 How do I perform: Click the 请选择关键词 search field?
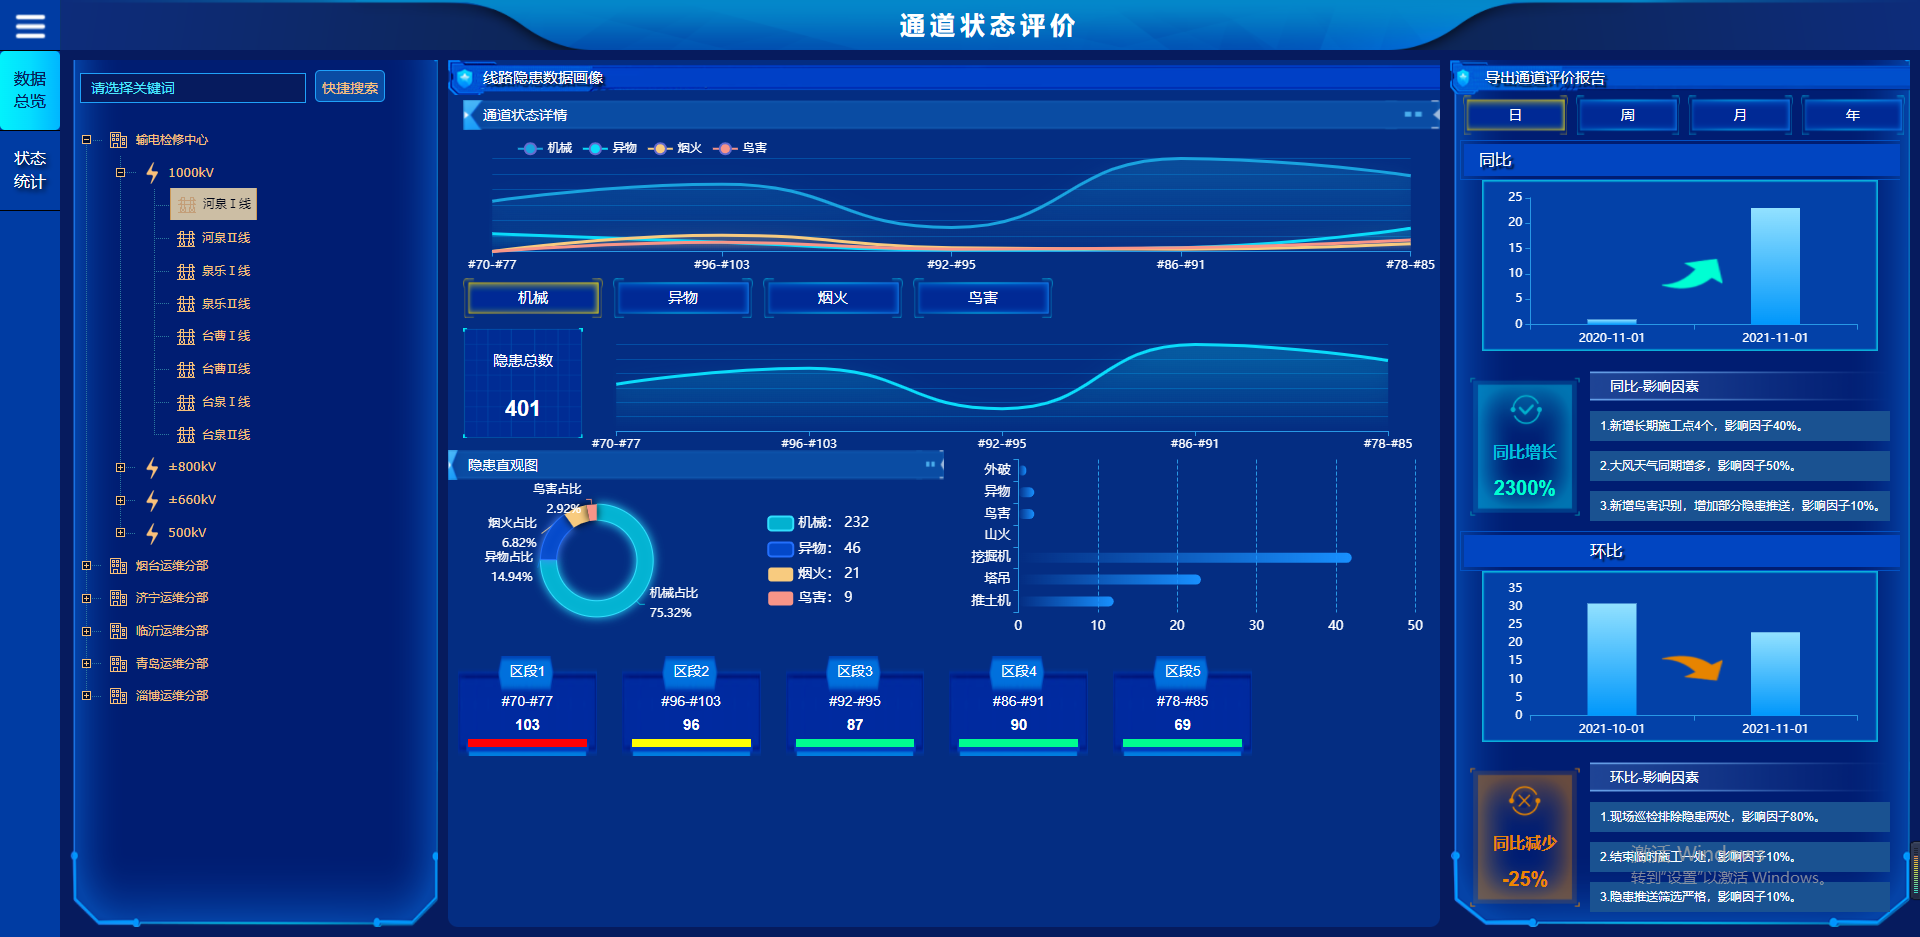pos(193,88)
